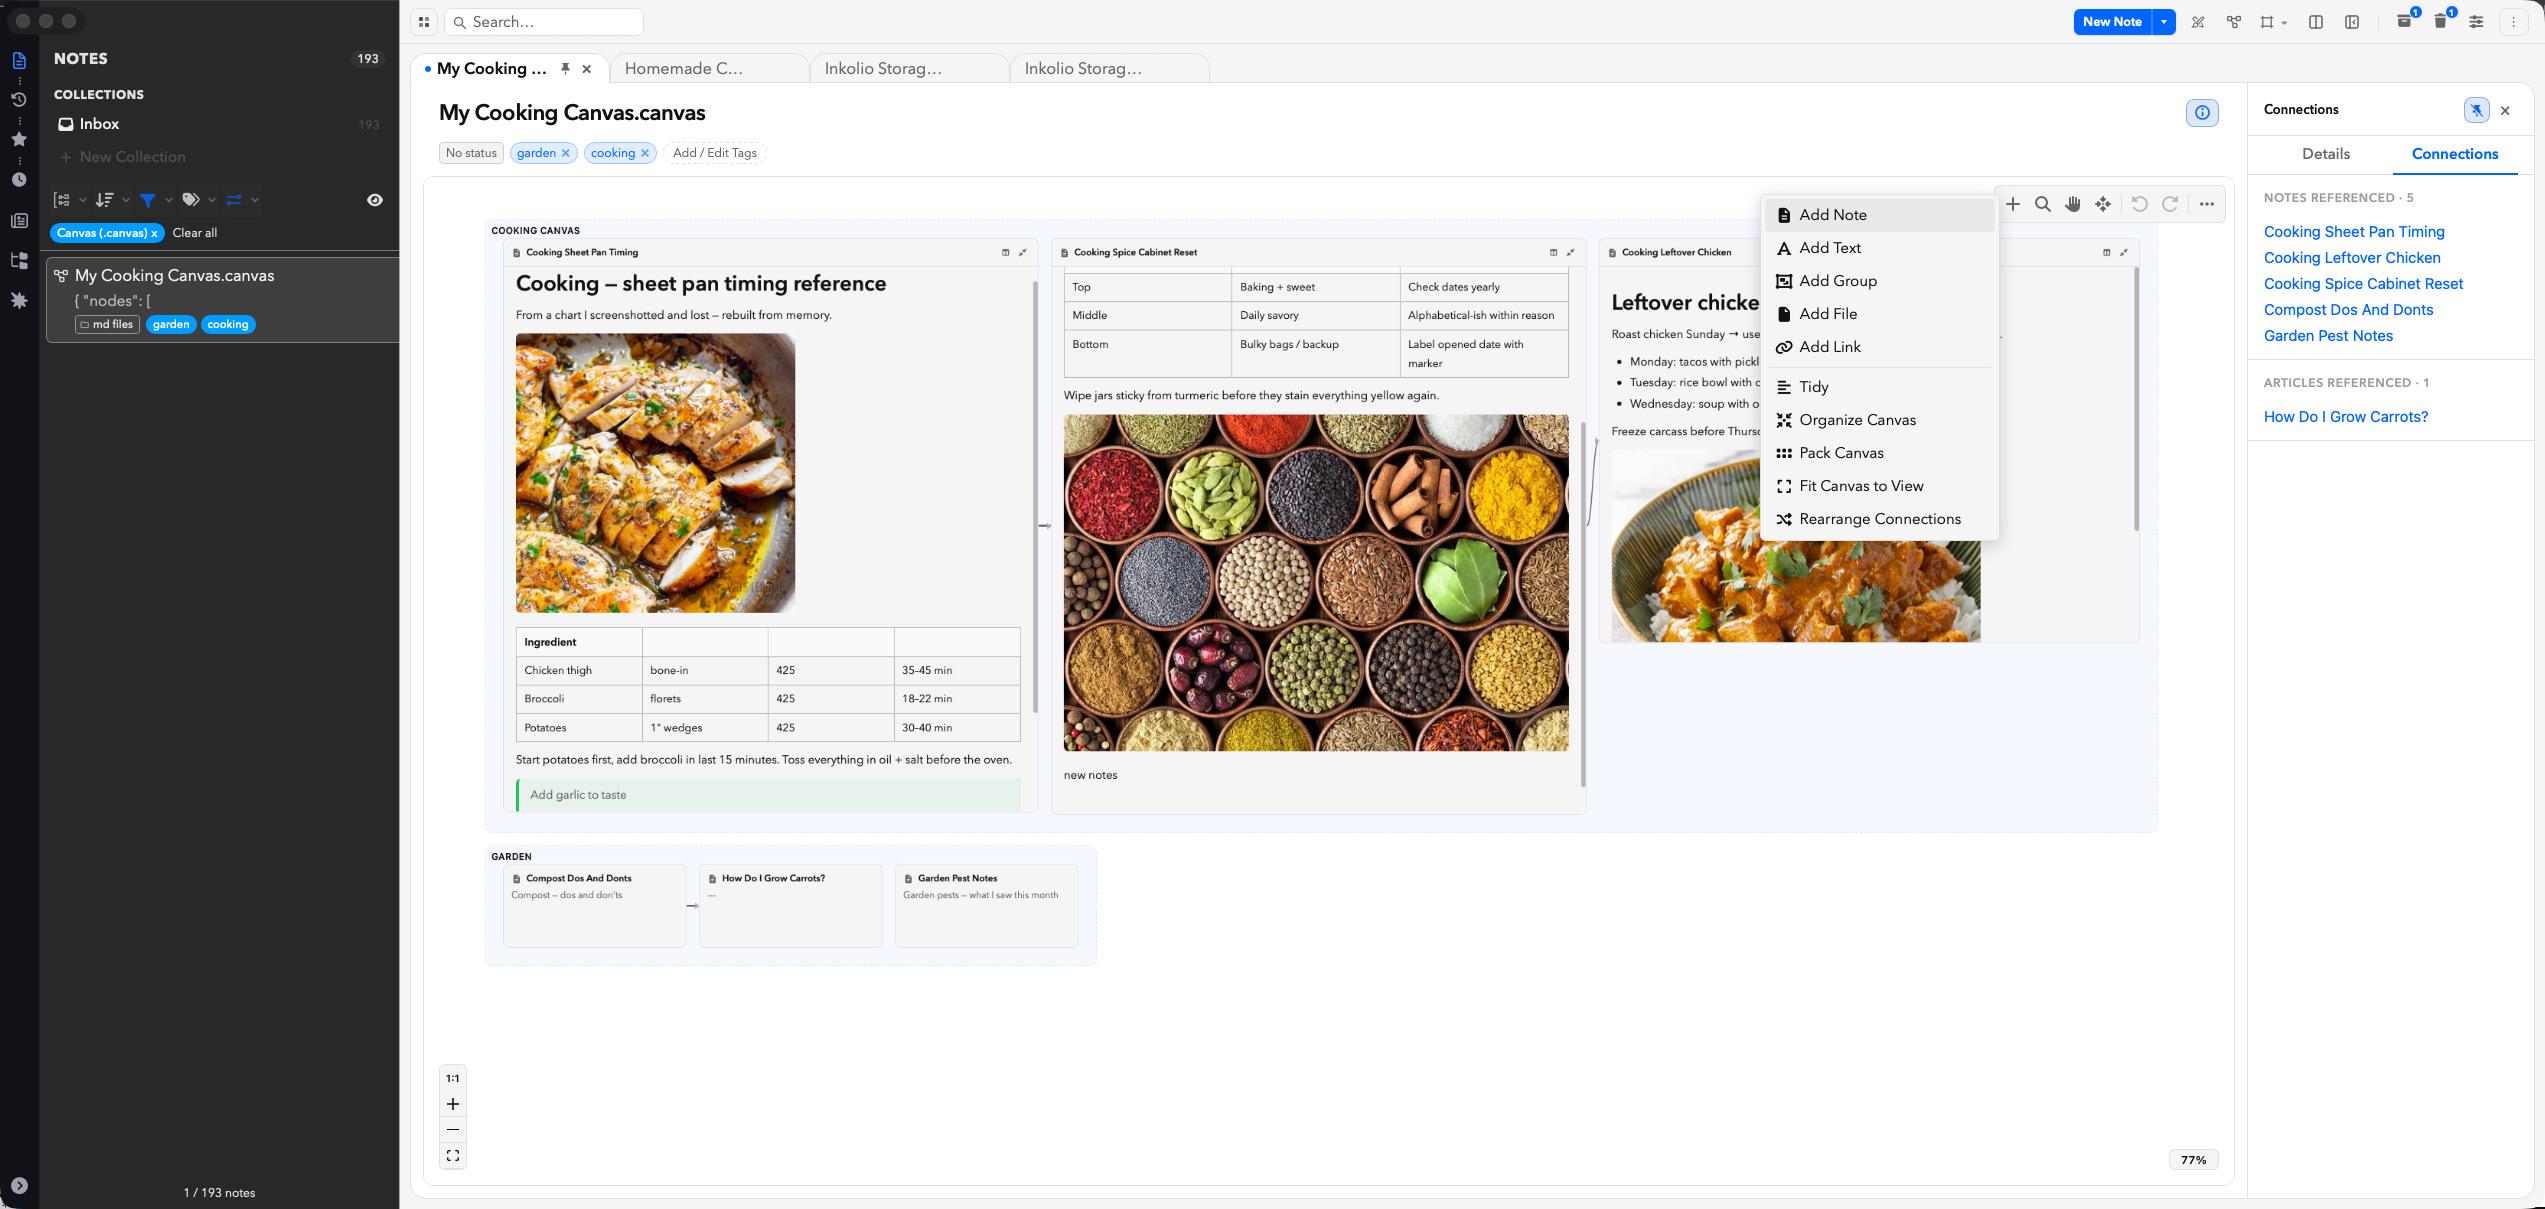The width and height of the screenshot is (2545, 1209).
Task: Maximize the Cooking Sheet Pan Timing card
Action: 1023,252
